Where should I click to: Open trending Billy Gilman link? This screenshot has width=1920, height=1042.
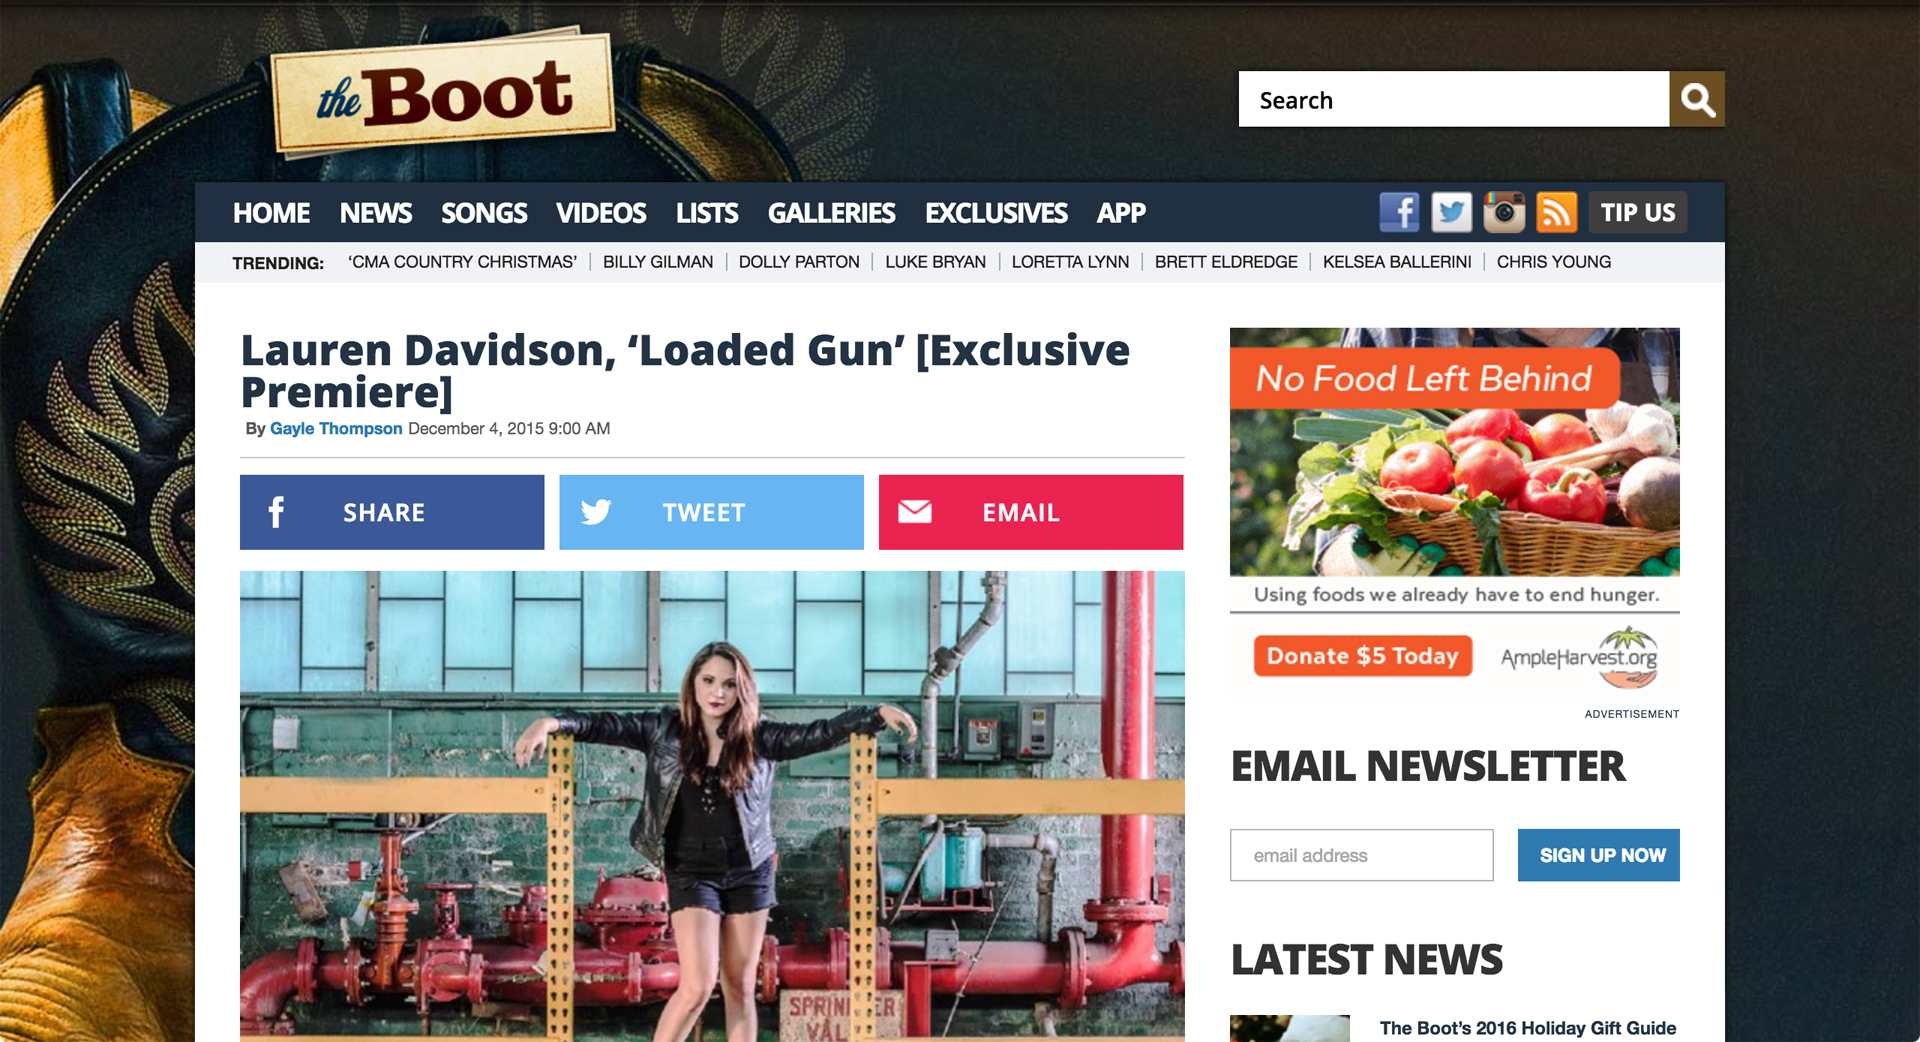658,262
